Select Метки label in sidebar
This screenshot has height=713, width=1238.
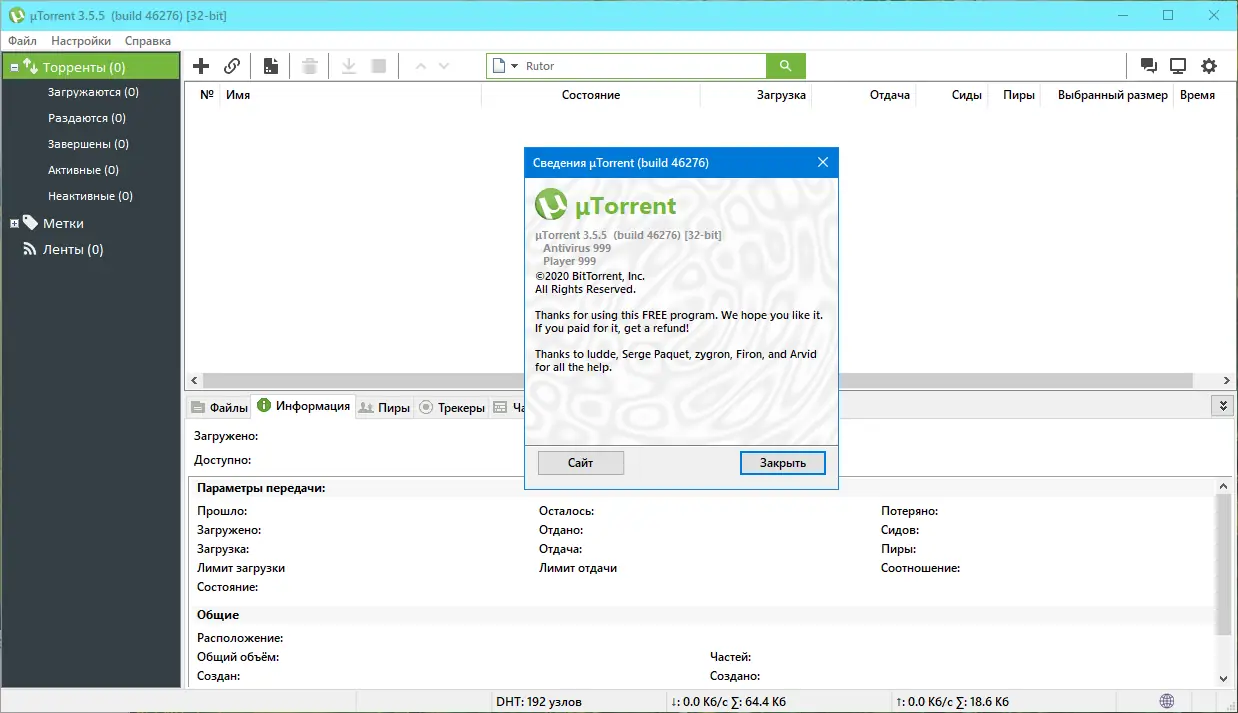click(63, 224)
